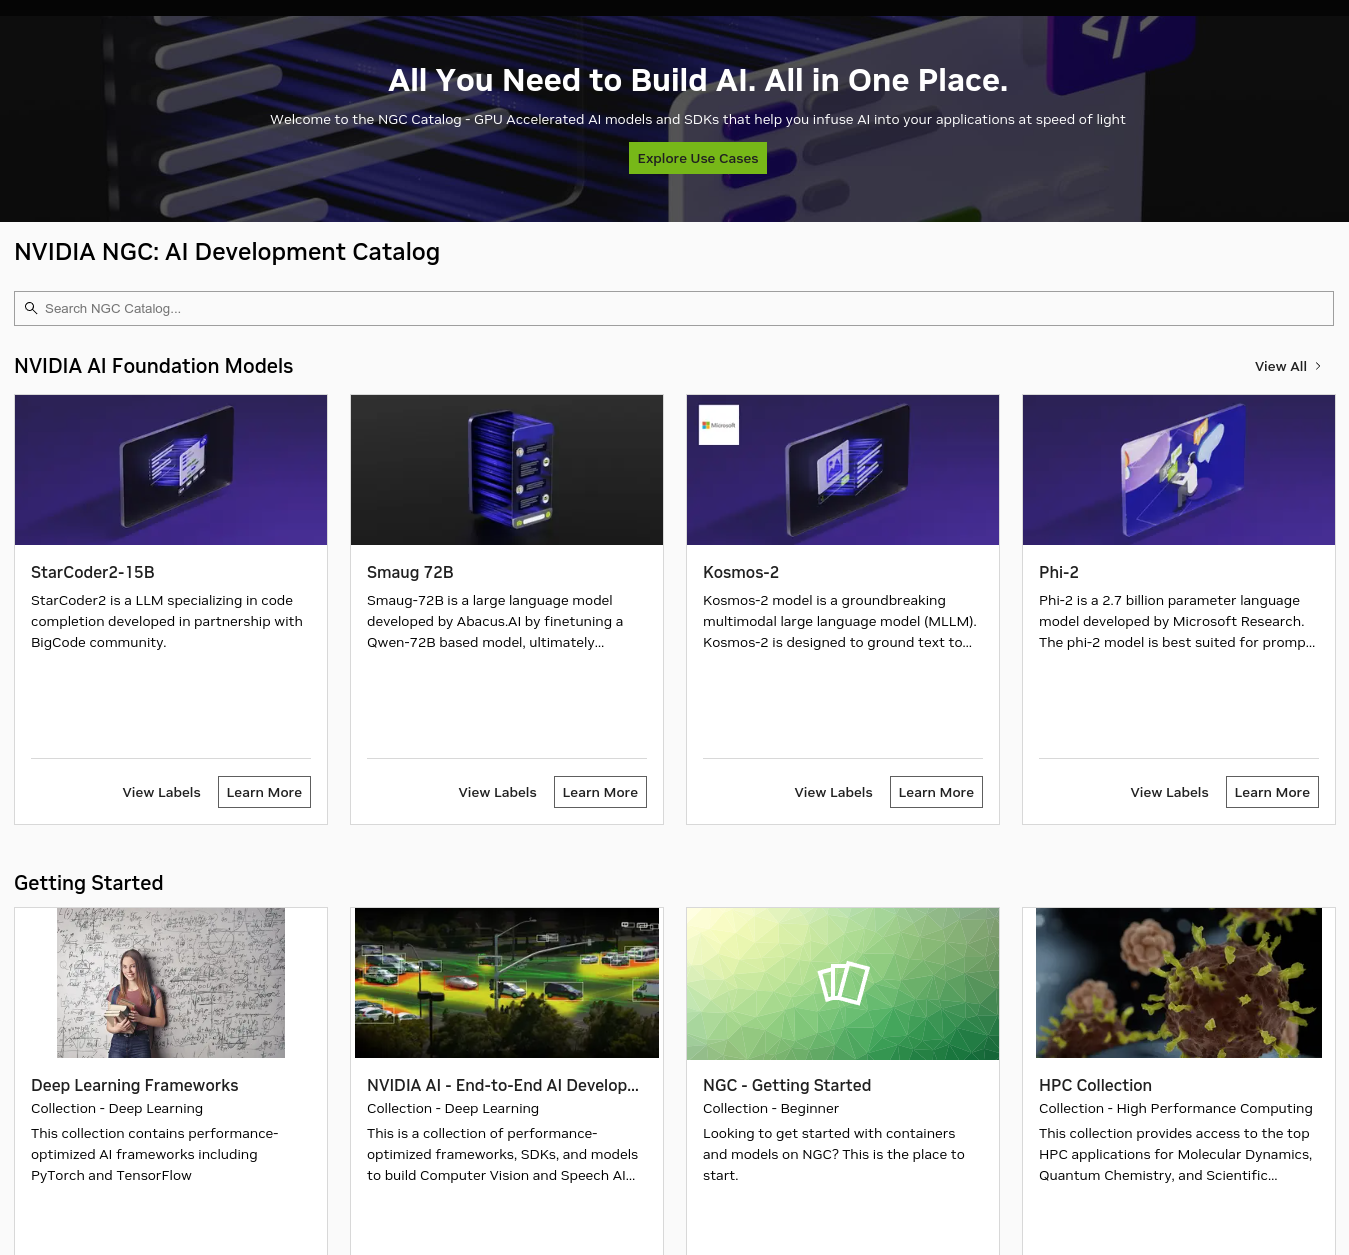Click the 'All You Need to Build AI' headline
The width and height of the screenshot is (1349, 1255).
[x=698, y=80]
